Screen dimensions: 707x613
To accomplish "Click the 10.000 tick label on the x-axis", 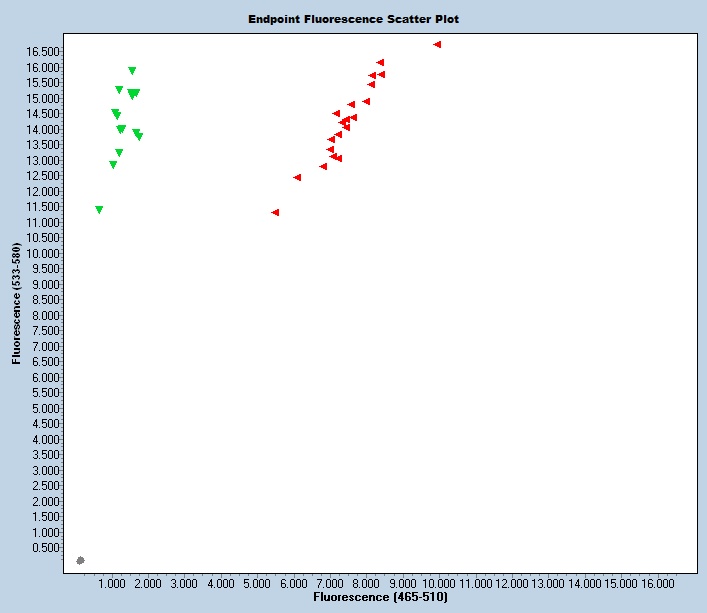I will click(x=439, y=582).
